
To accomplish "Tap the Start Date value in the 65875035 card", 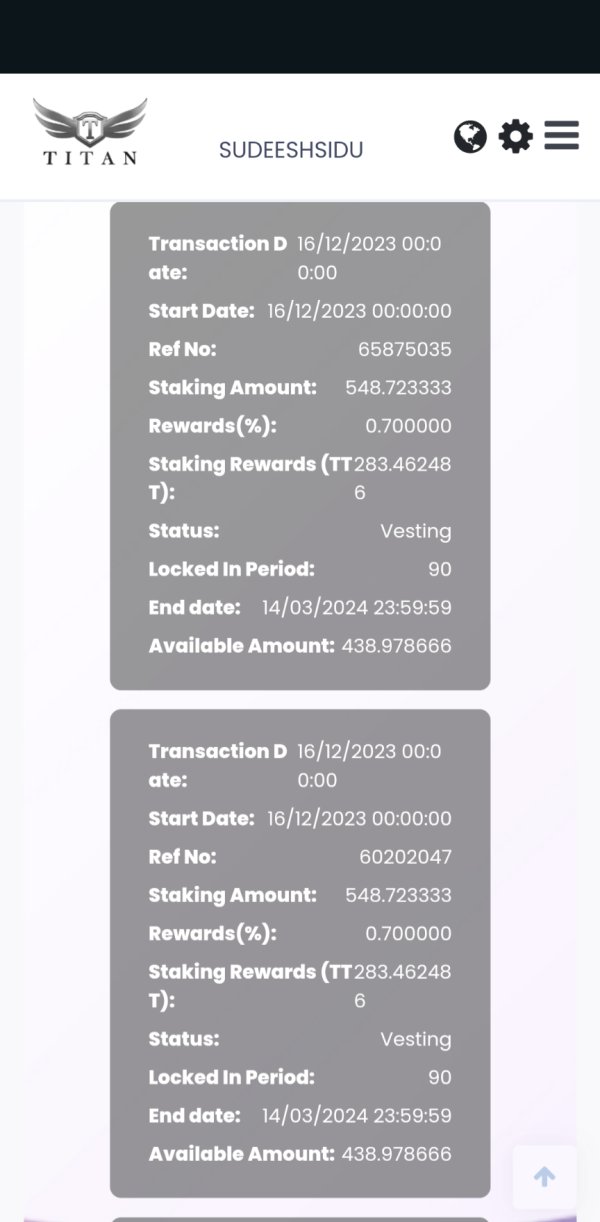I will [359, 311].
